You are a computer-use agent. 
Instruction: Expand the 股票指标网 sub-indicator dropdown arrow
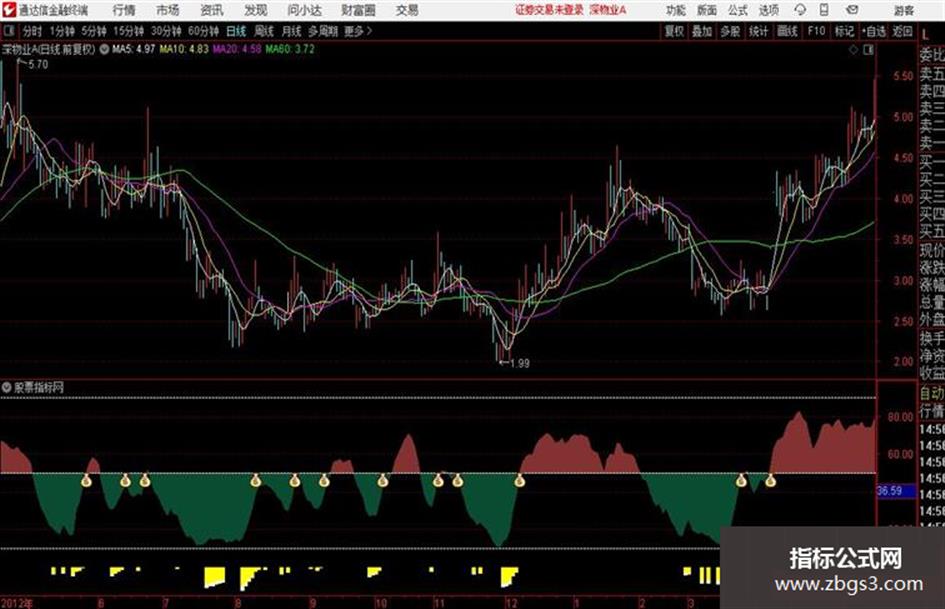point(7,387)
